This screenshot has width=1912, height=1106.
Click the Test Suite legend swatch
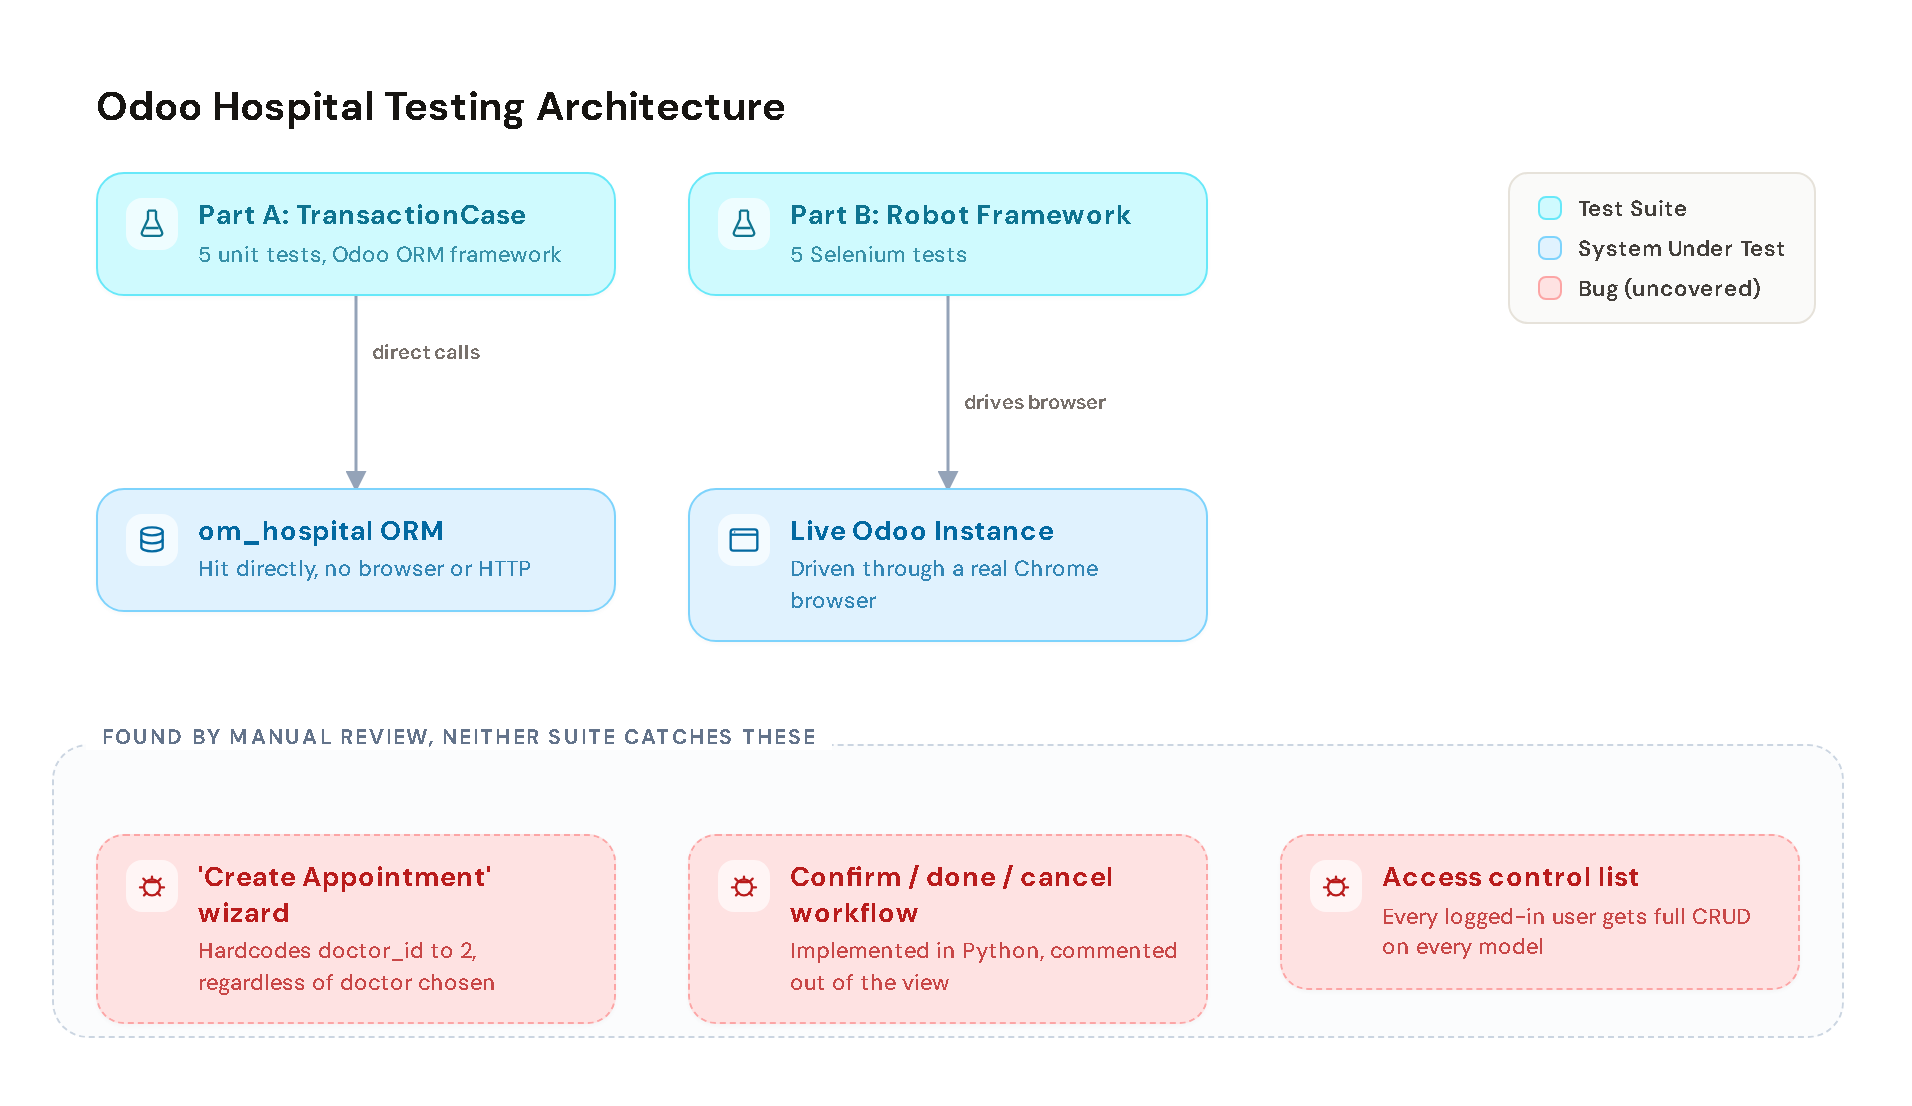tap(1550, 208)
